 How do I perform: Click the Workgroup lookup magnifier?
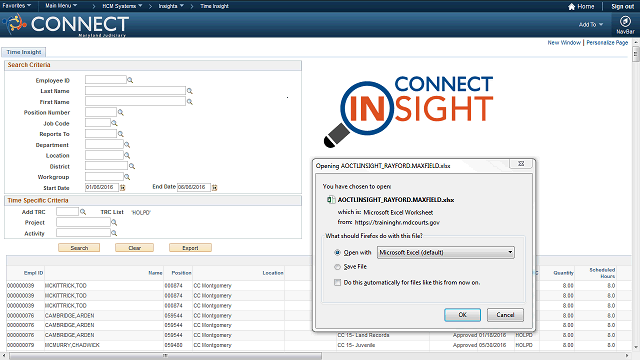point(127,177)
